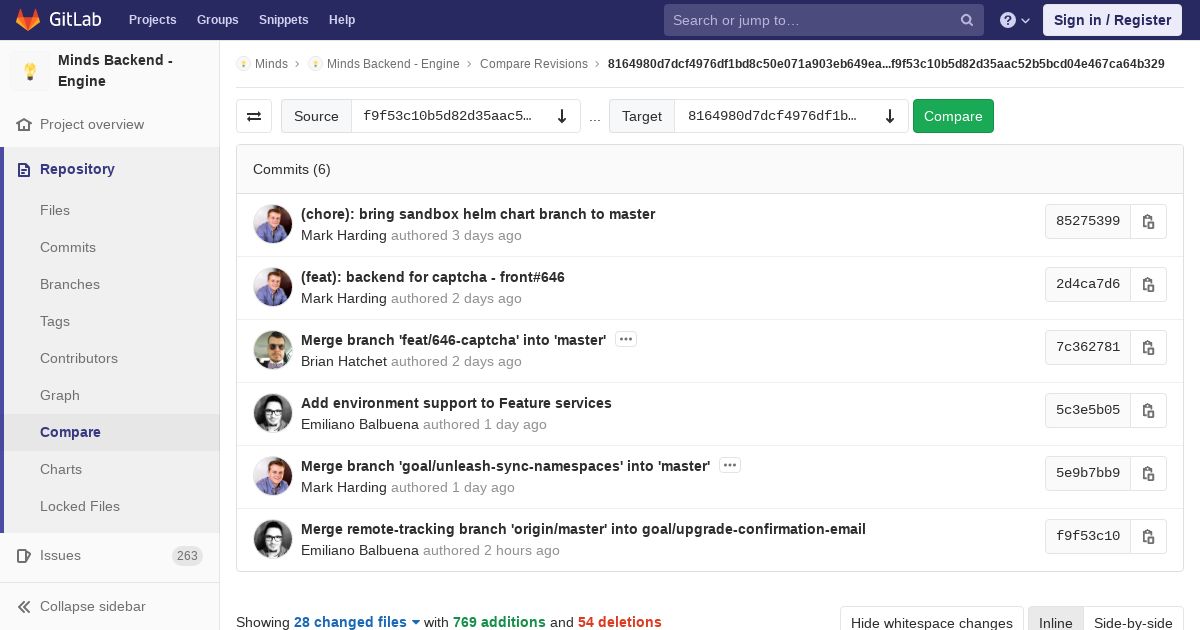This screenshot has width=1200, height=630.
Task: Open commit 'Add environment support to Feature services'
Action: click(x=456, y=403)
